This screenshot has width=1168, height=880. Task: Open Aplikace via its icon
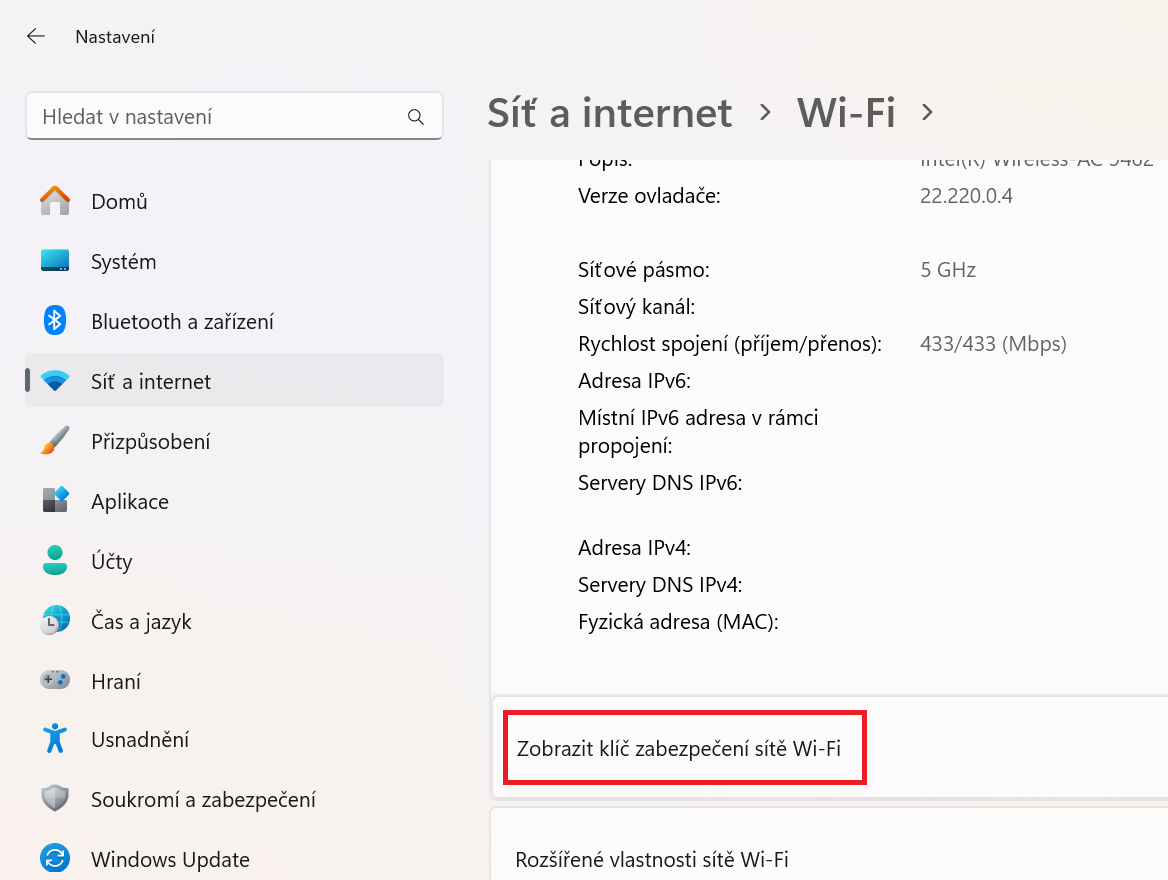55,501
